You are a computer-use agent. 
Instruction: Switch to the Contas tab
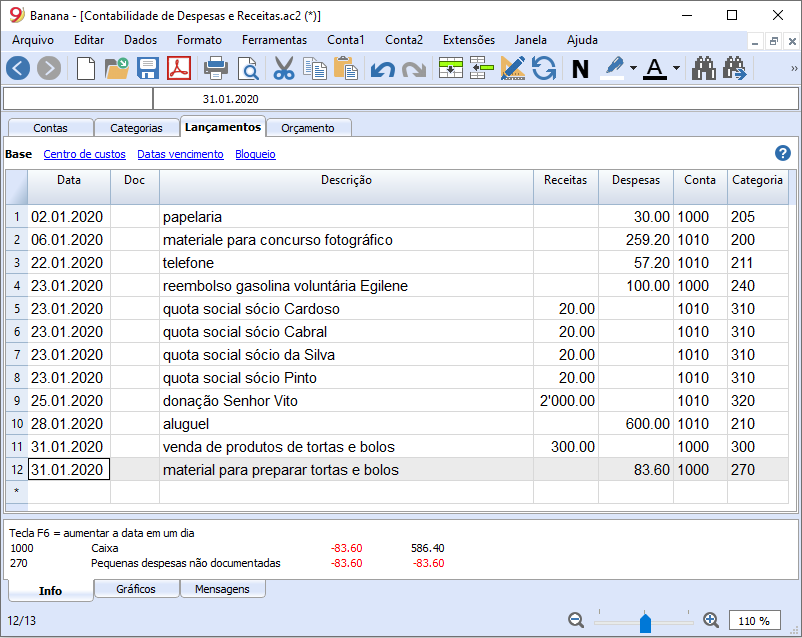[51, 128]
